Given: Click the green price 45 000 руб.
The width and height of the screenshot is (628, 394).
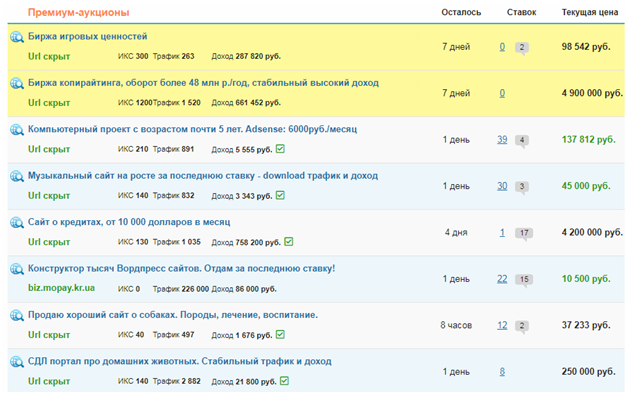Looking at the screenshot, I should [x=586, y=186].
